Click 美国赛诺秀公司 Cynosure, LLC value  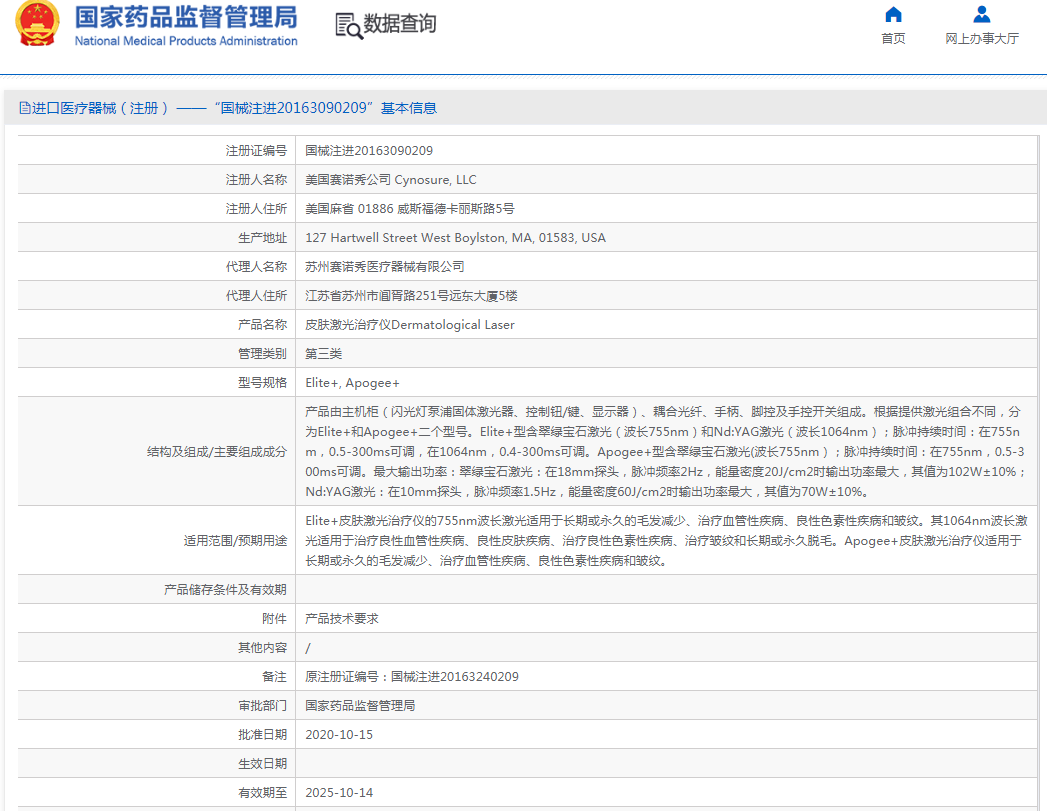pyautogui.click(x=391, y=180)
